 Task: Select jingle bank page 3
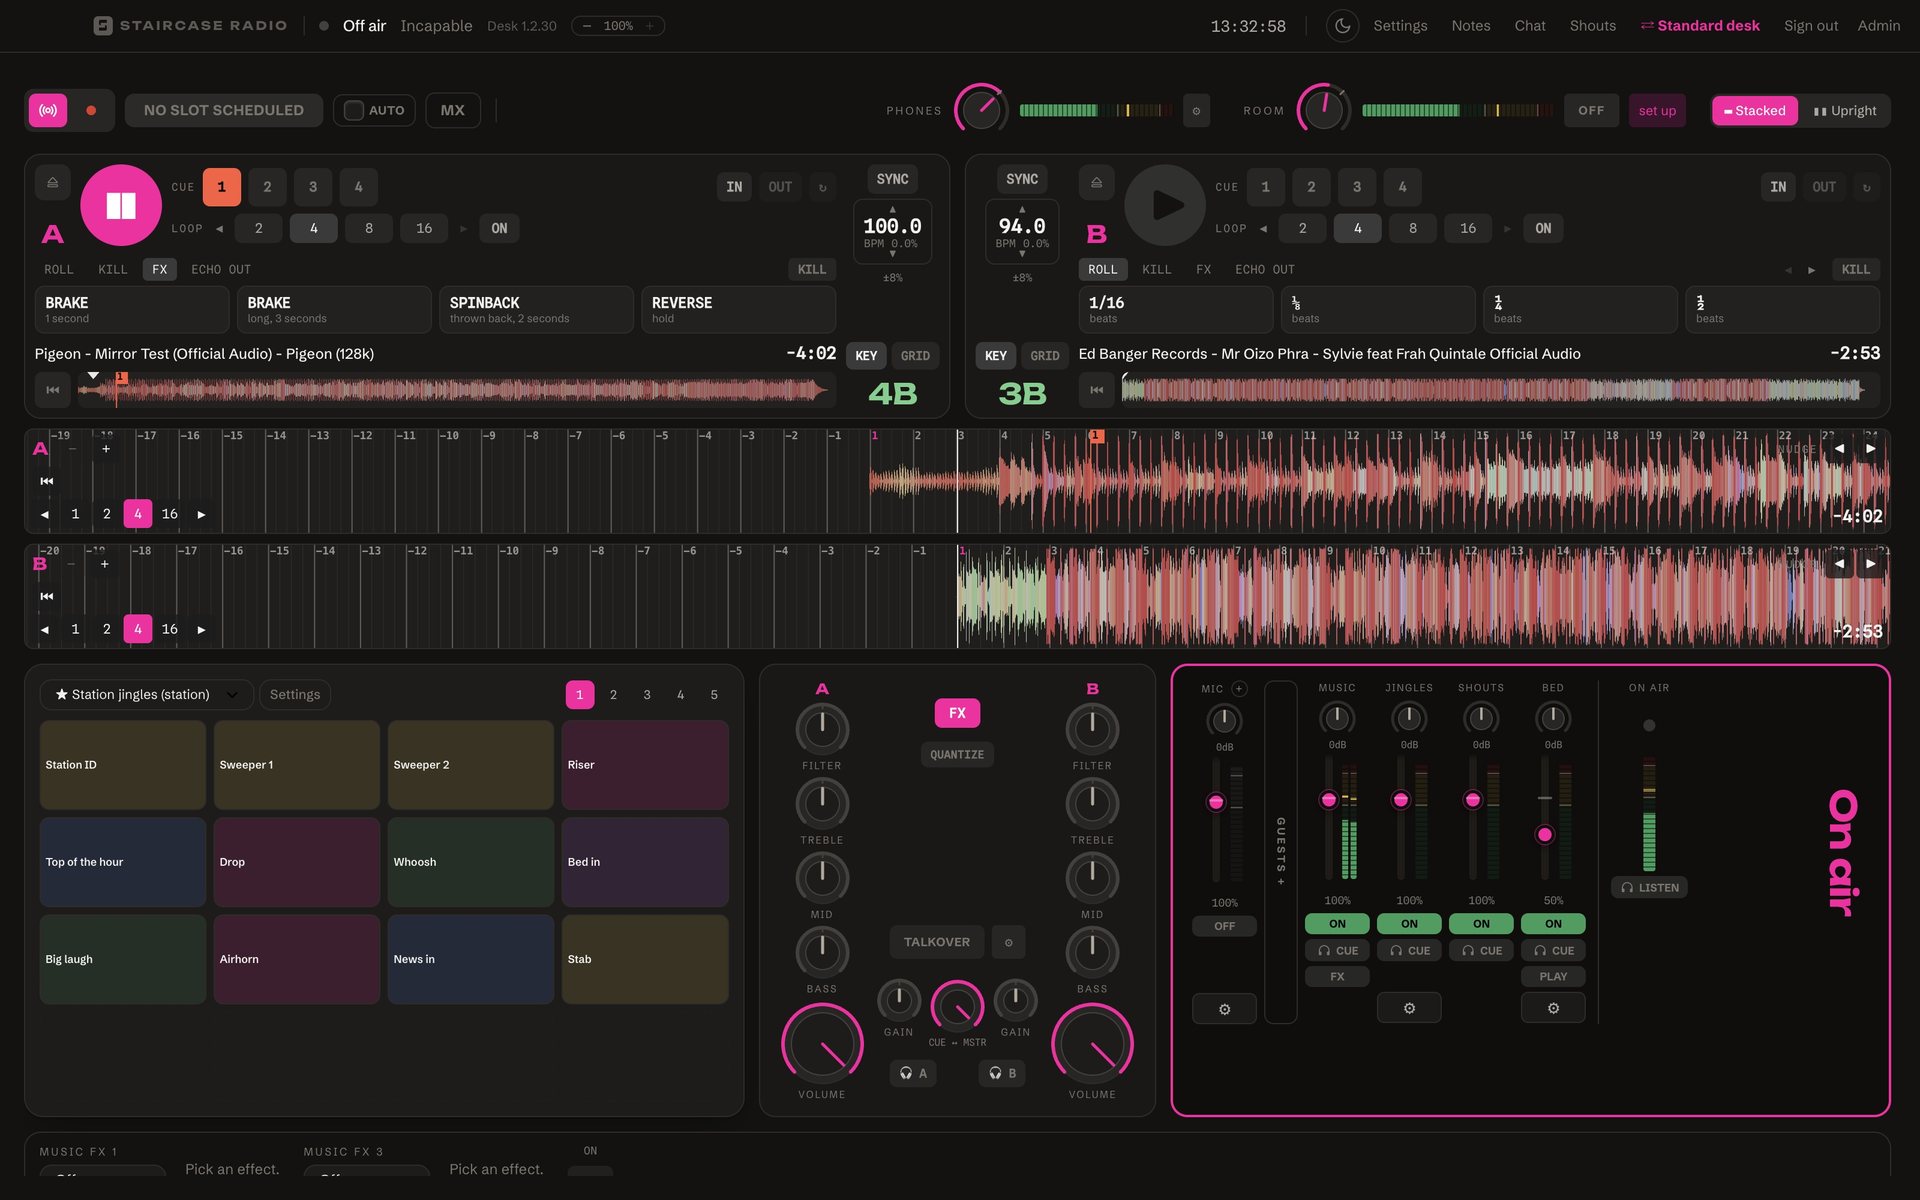pos(647,694)
